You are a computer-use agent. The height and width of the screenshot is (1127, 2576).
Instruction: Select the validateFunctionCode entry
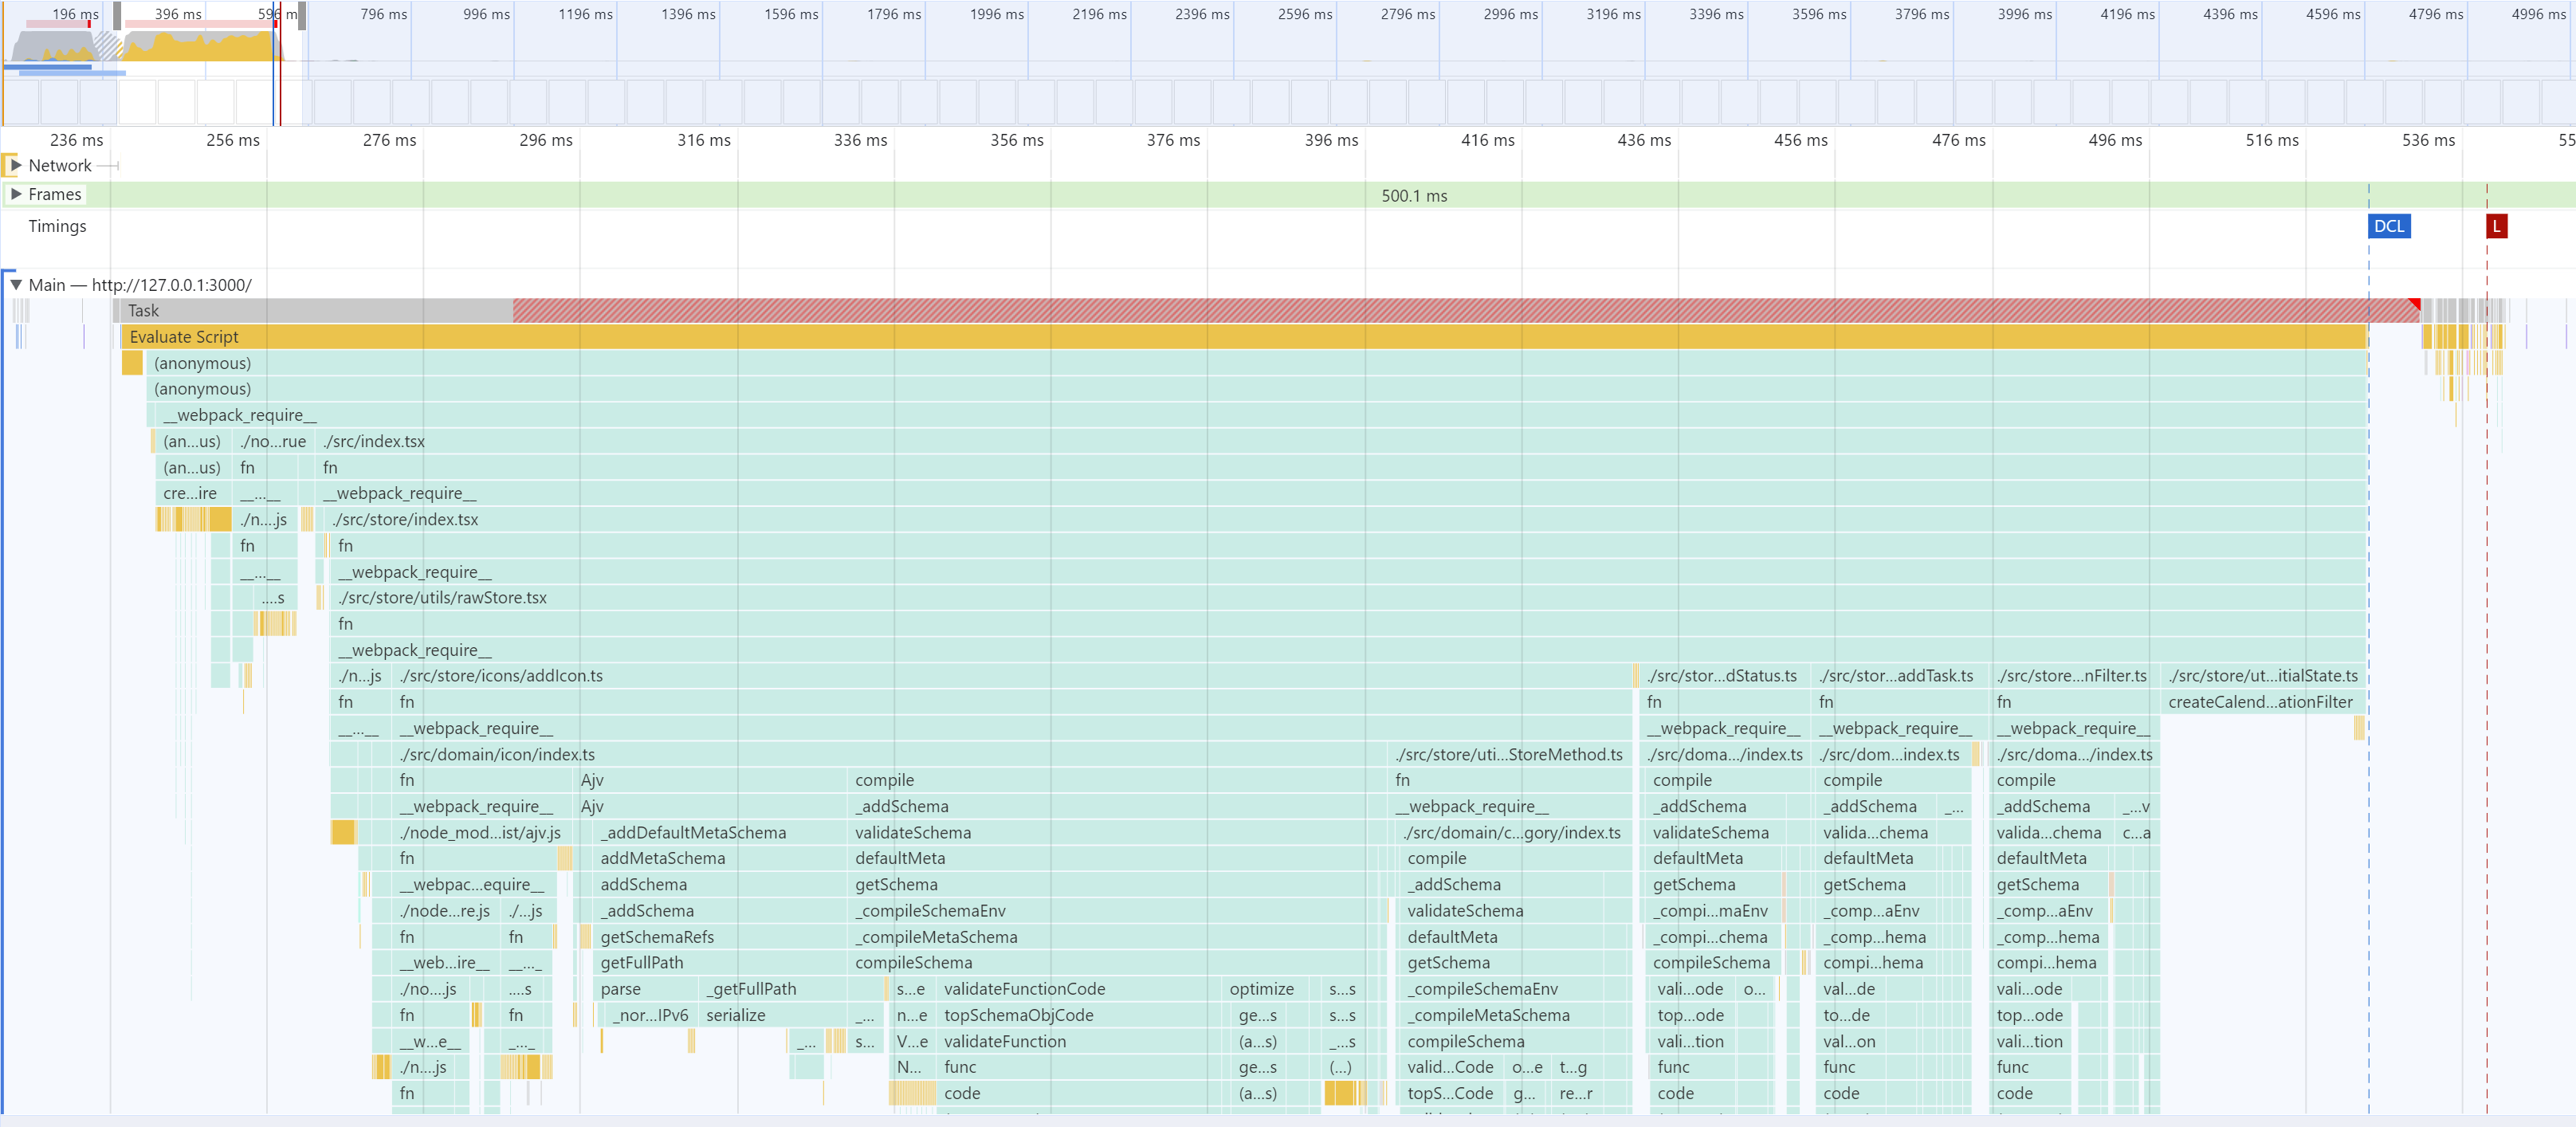click(x=1024, y=989)
